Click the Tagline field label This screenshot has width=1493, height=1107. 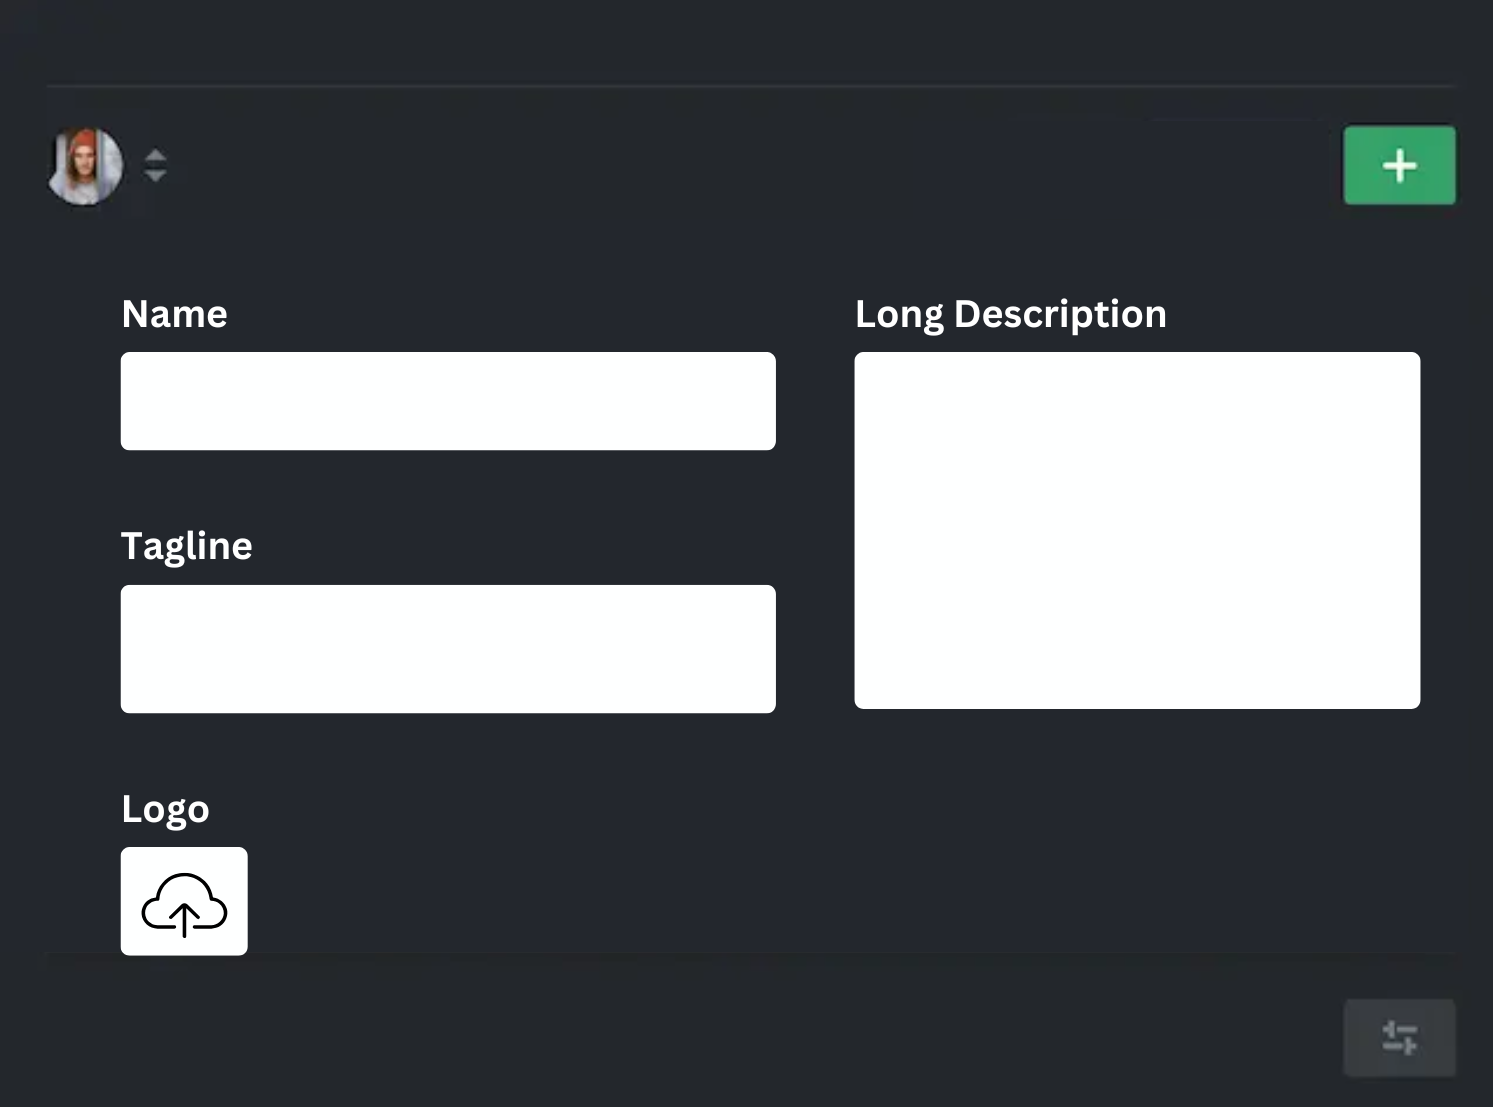click(x=186, y=546)
